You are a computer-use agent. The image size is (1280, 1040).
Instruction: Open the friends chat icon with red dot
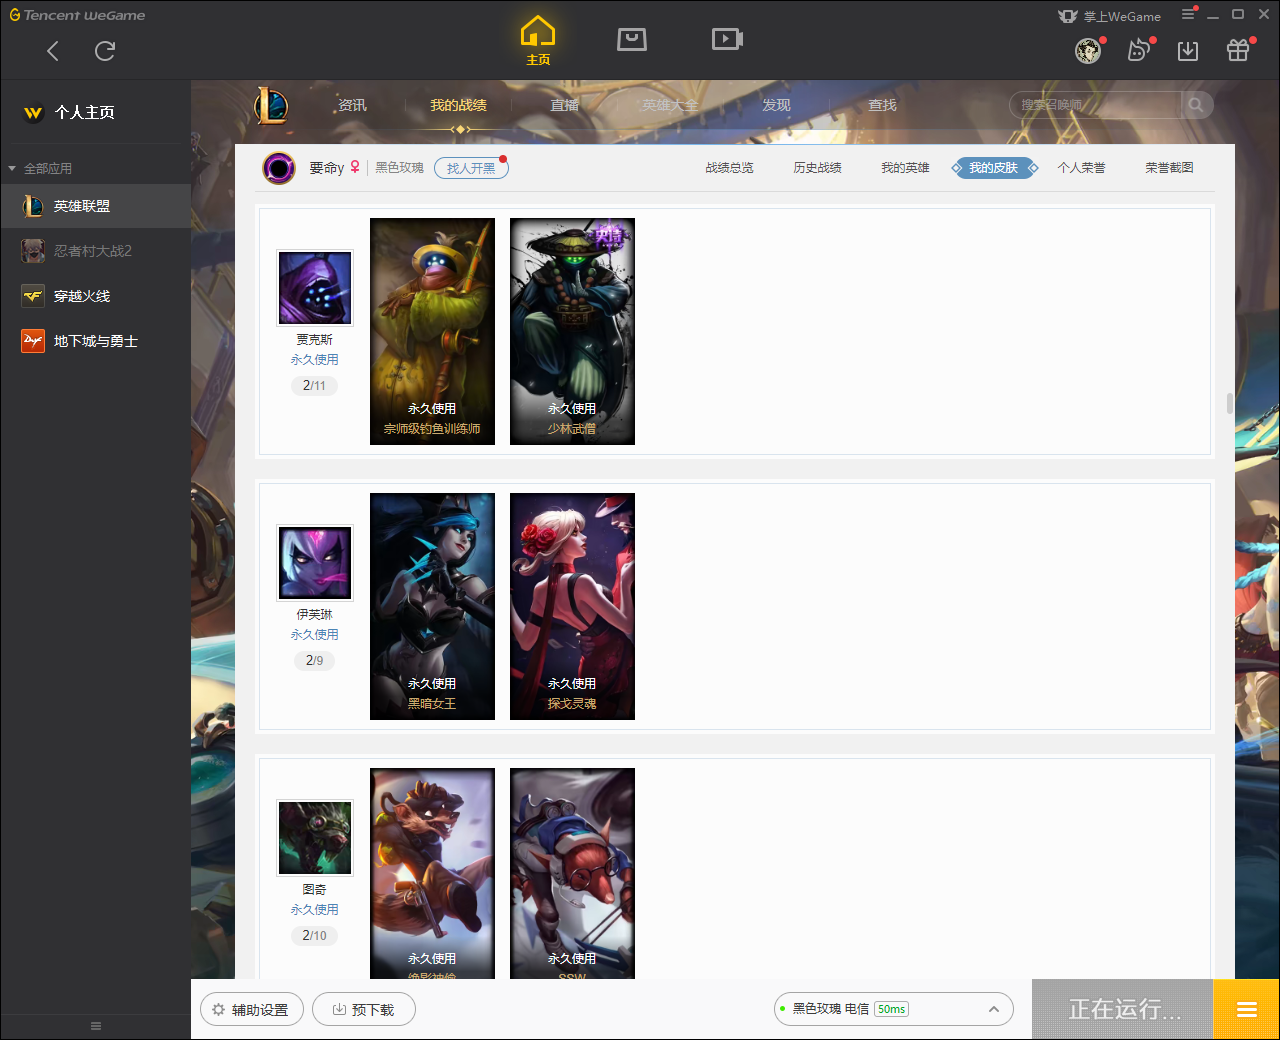(1139, 50)
